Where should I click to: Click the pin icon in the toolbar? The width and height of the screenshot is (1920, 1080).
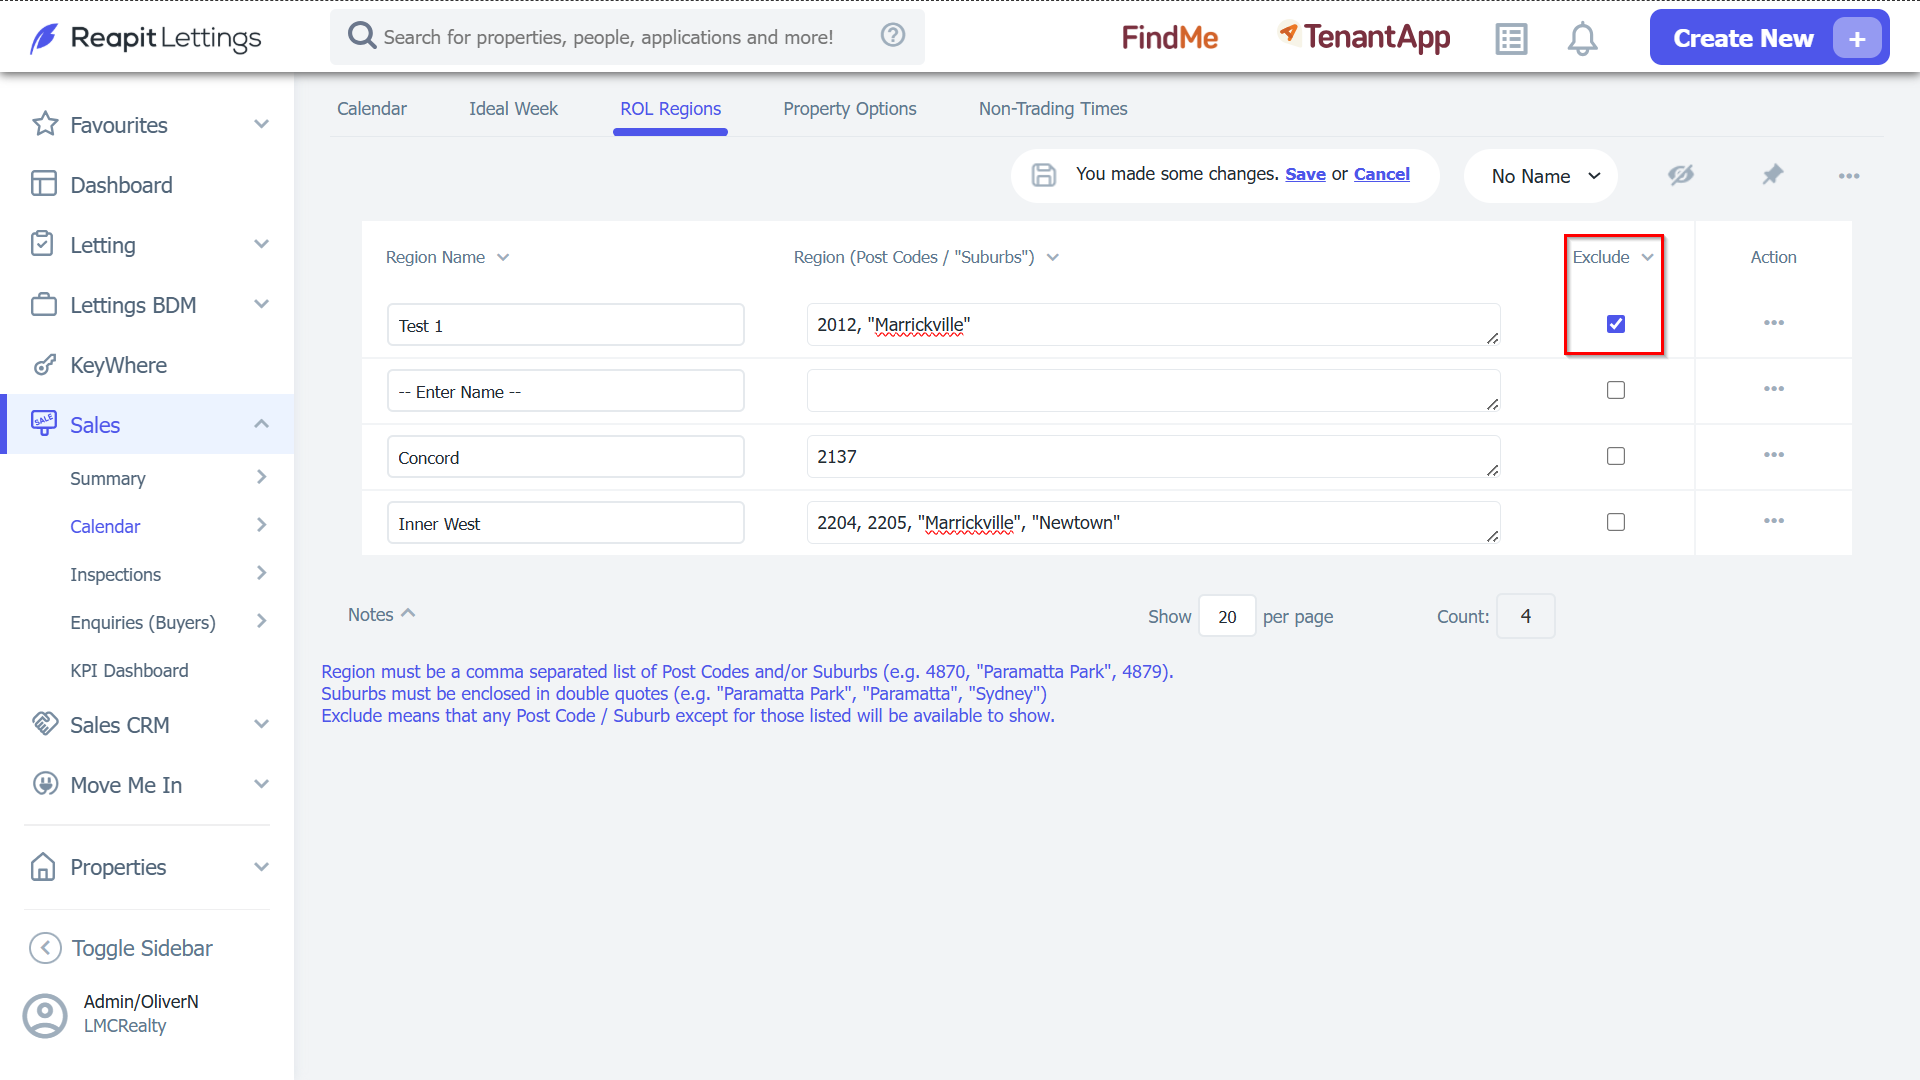pyautogui.click(x=1772, y=175)
